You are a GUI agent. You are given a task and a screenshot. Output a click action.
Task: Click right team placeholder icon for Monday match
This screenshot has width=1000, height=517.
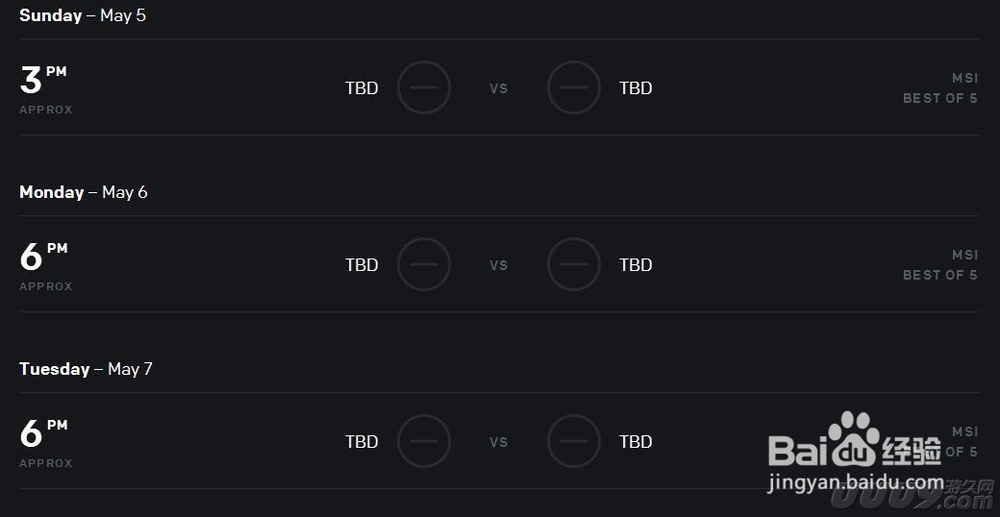point(574,264)
